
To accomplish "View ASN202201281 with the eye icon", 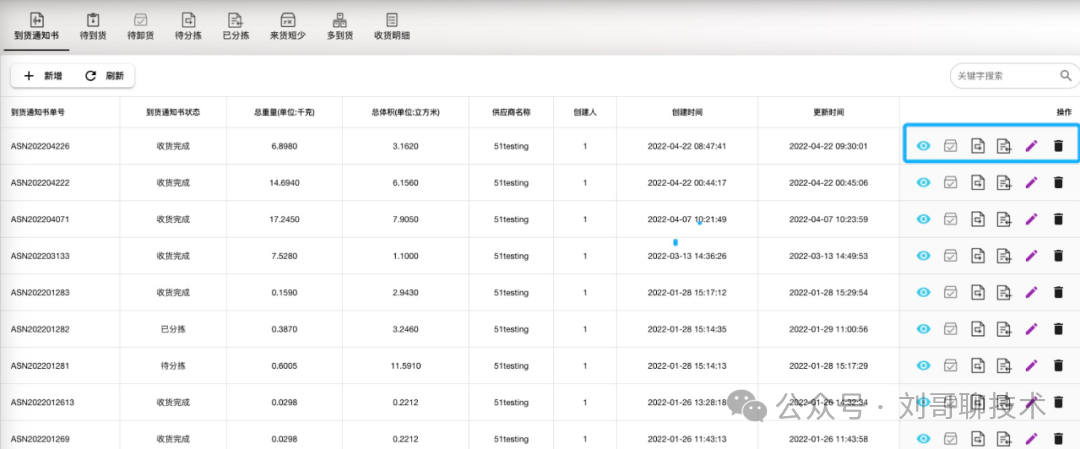I will point(924,365).
